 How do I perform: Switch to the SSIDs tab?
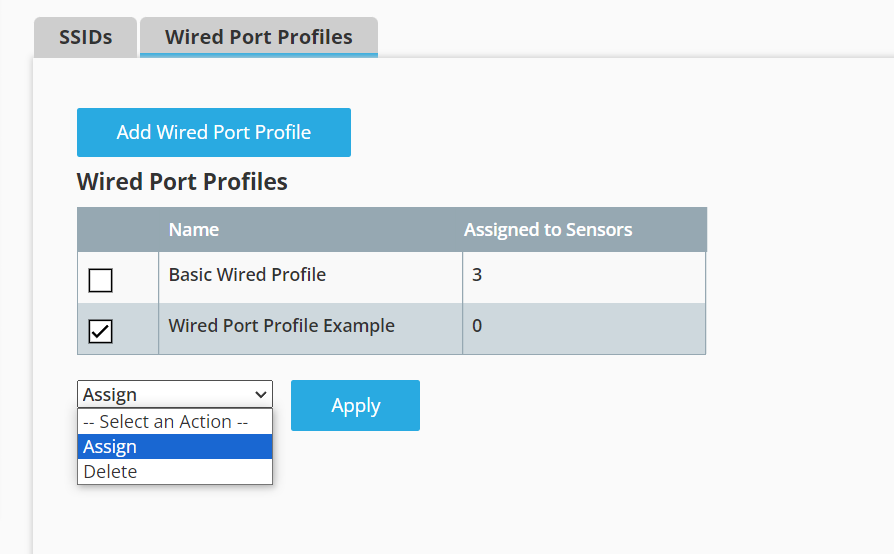coord(86,37)
